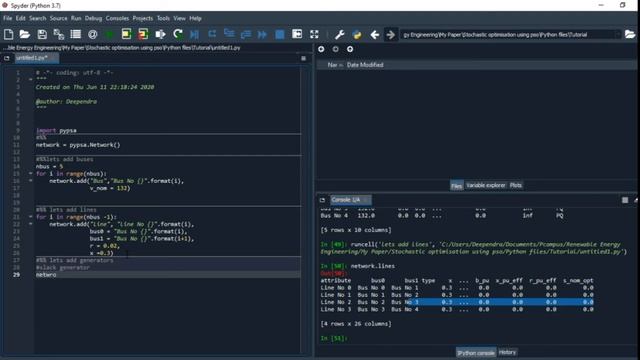Run selection or current line
The width and height of the screenshot is (640, 360).
(160, 35)
